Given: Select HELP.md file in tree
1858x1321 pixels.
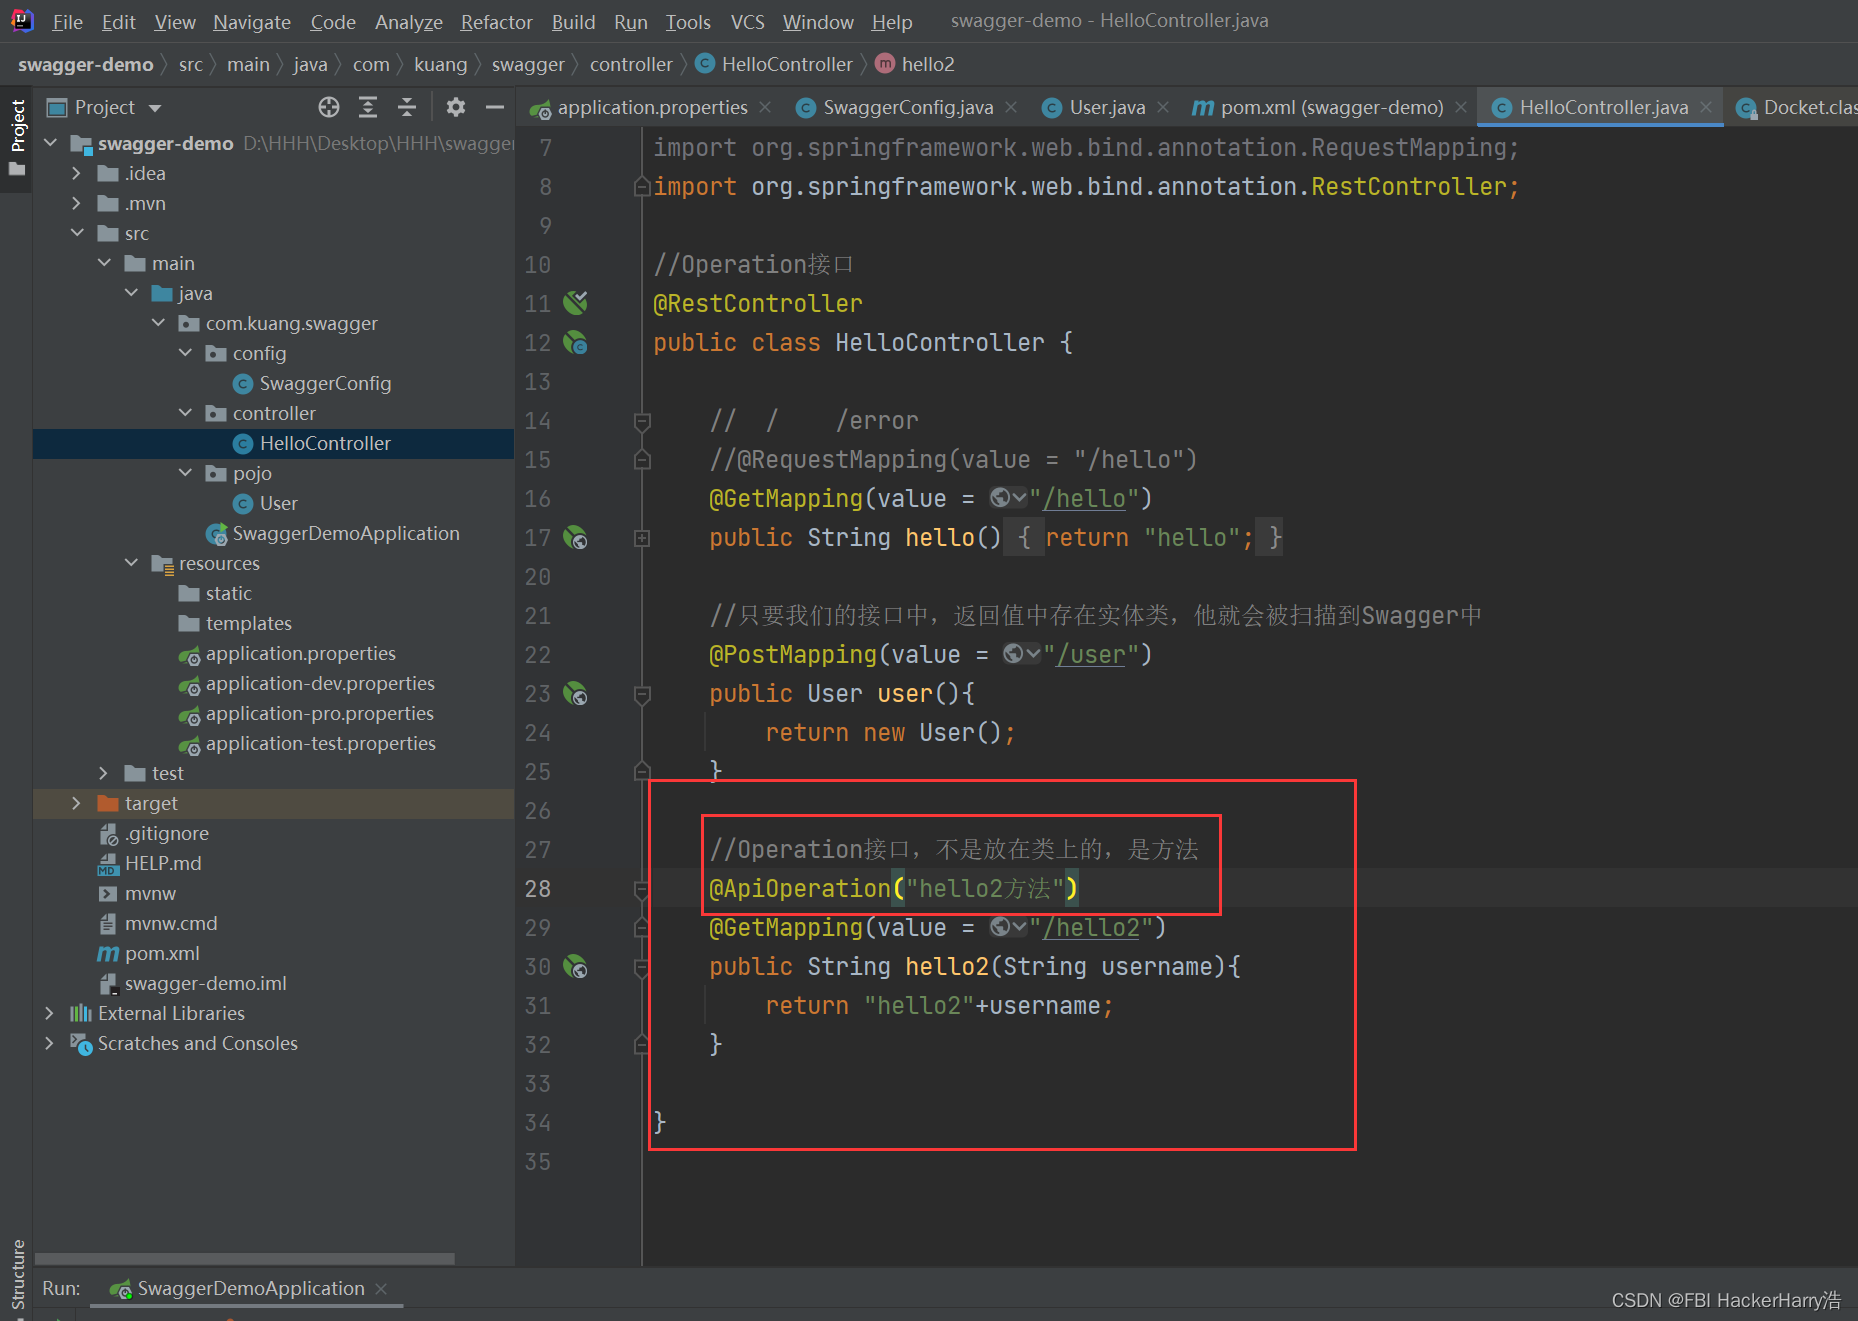Looking at the screenshot, I should coord(163,864).
